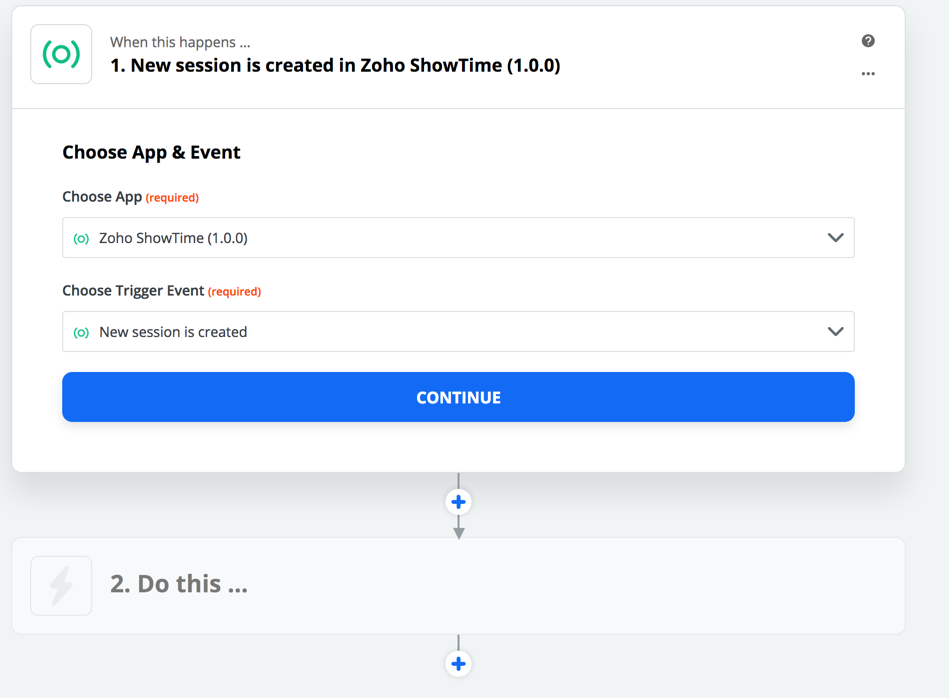The image size is (949, 698).
Task: Click small ShowTime icon in Choose App field
Action: coord(81,239)
